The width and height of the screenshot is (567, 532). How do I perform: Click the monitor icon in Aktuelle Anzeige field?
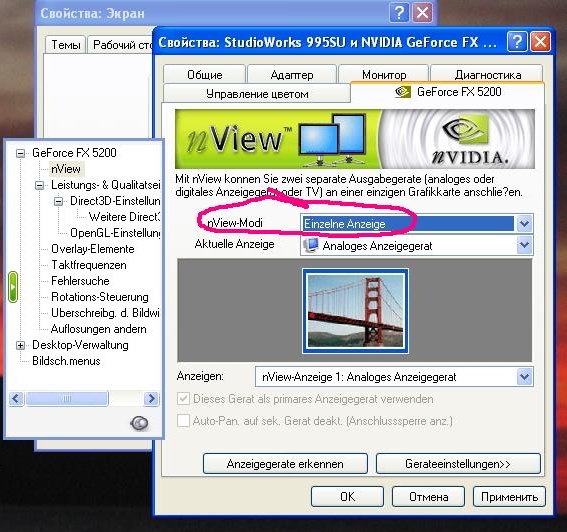pyautogui.click(x=311, y=246)
